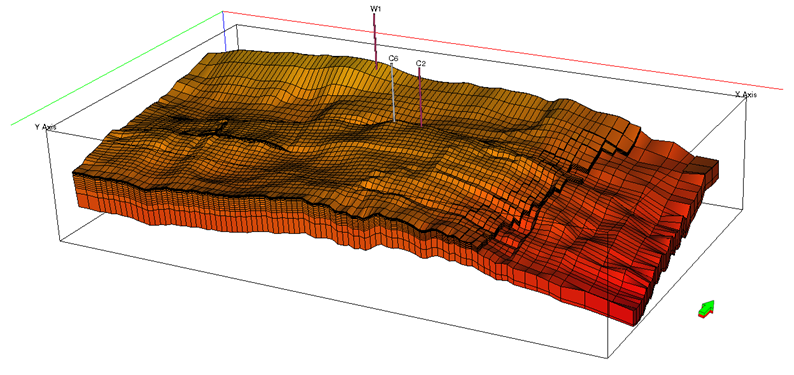Pick the purple W1 well trajectory line
Viewport: 794px width, 375px height.
375,40
